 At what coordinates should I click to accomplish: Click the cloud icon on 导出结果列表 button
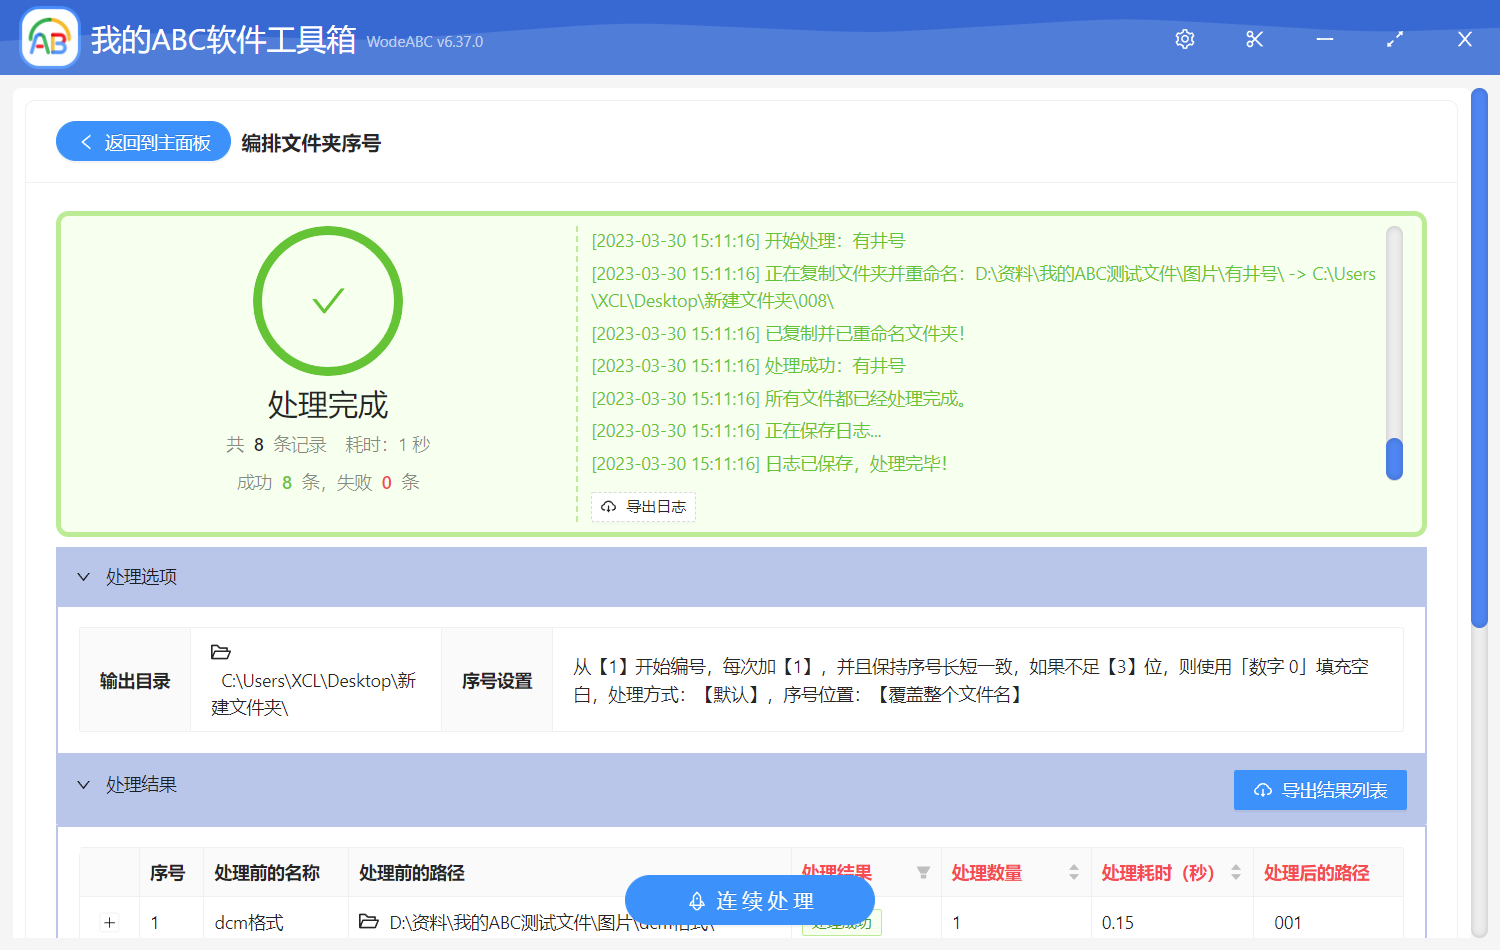click(1261, 790)
